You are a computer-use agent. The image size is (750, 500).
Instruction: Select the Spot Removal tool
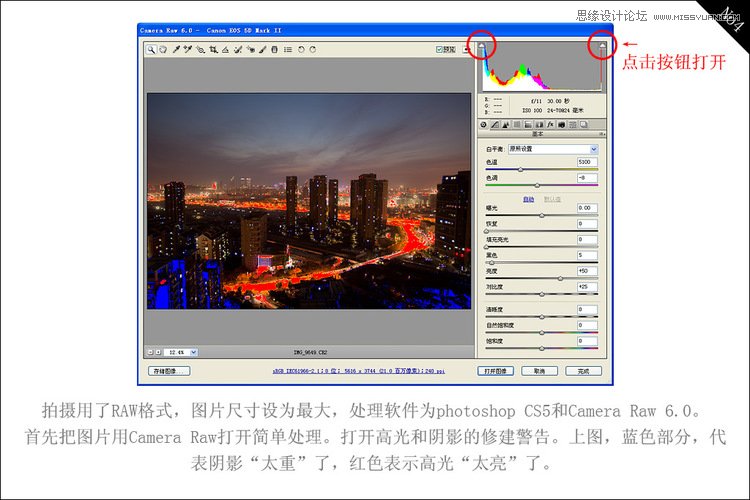click(238, 49)
